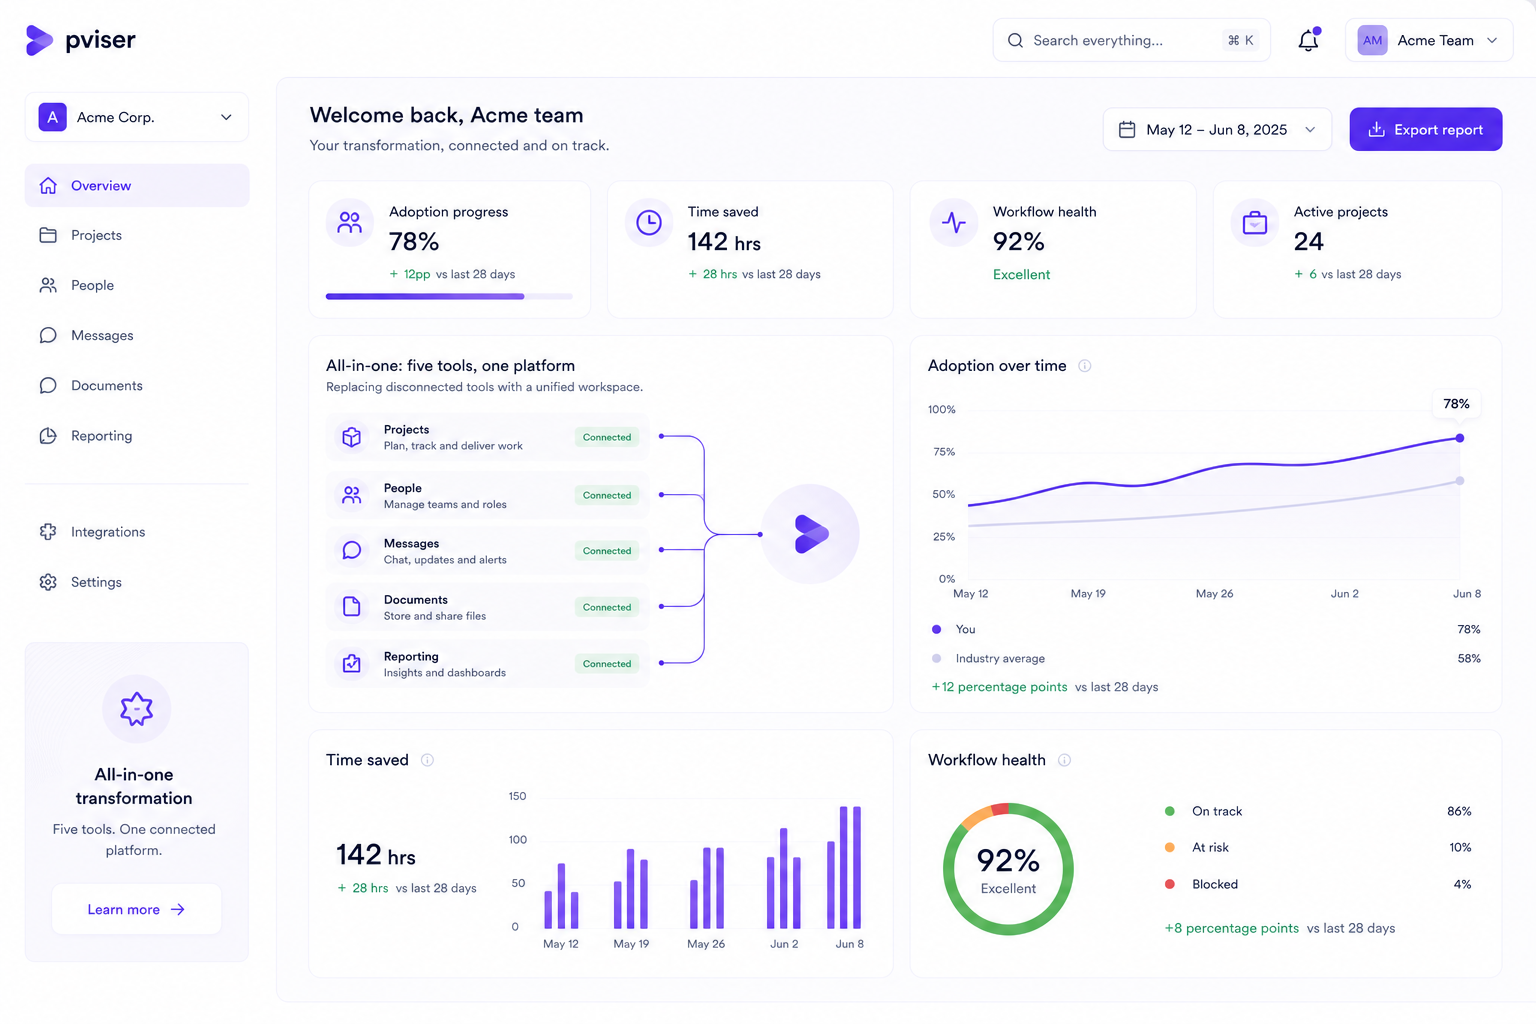Click the Search everything field
Image resolution: width=1536 pixels, height=1024 pixels.
1132,40
